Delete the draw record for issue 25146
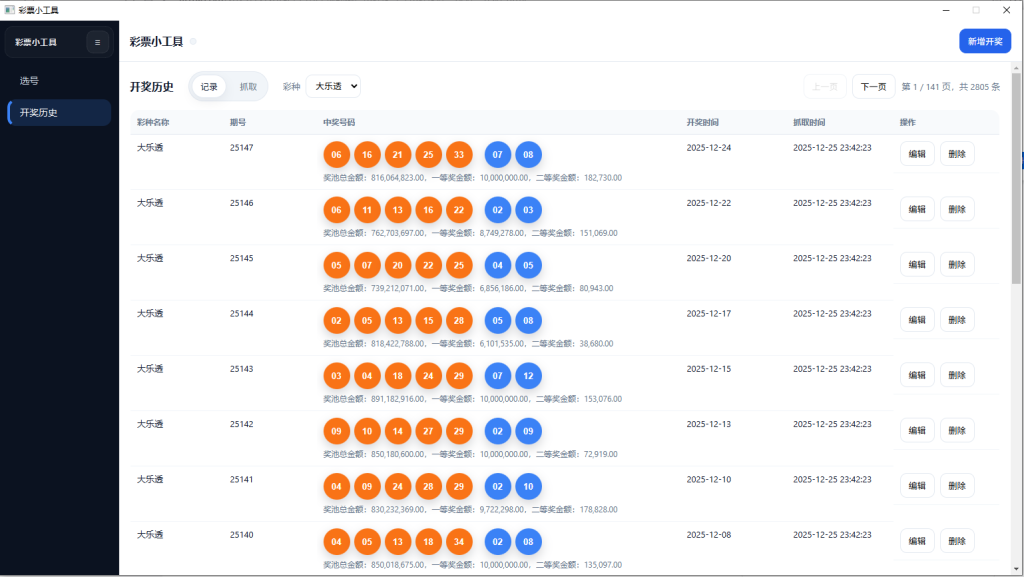The image size is (1024, 577). pos(957,209)
